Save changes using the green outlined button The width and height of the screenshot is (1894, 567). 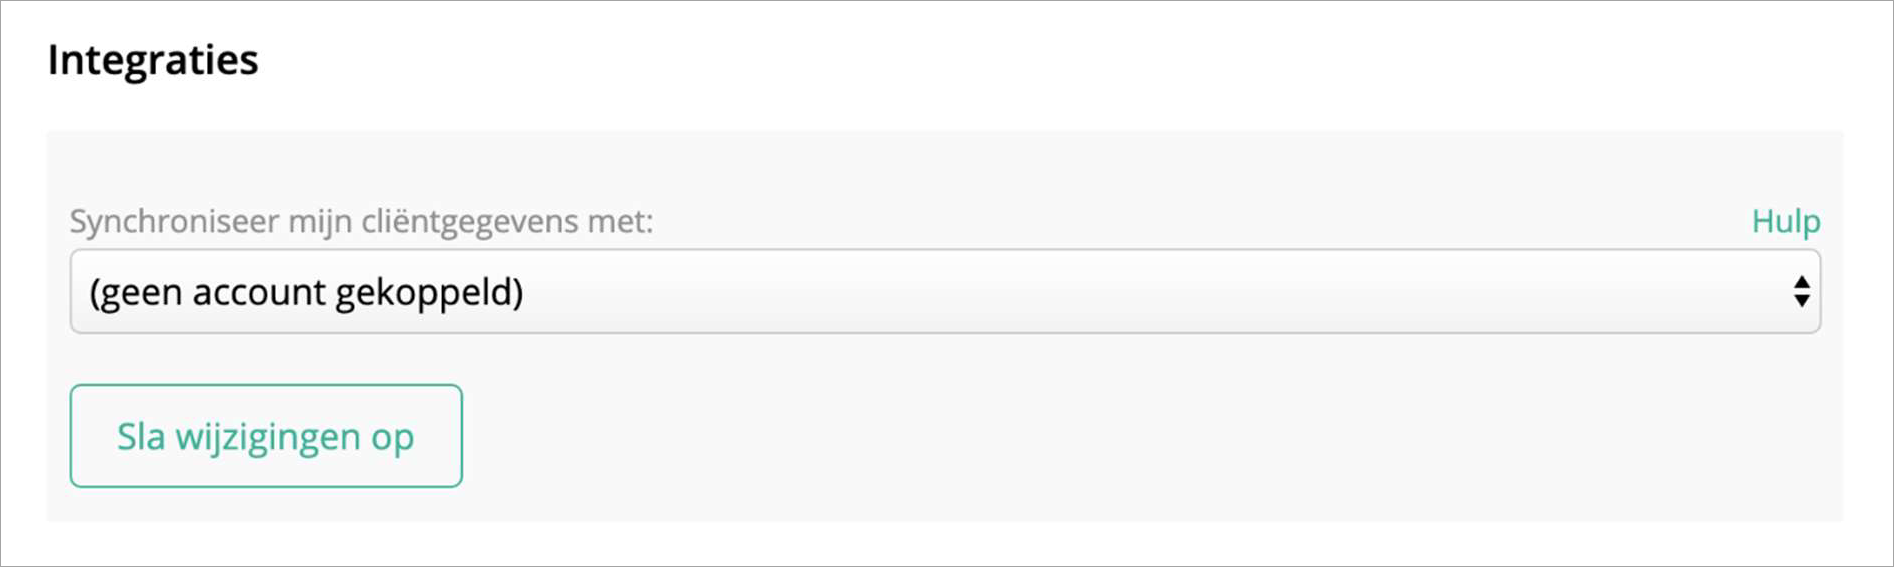(266, 436)
